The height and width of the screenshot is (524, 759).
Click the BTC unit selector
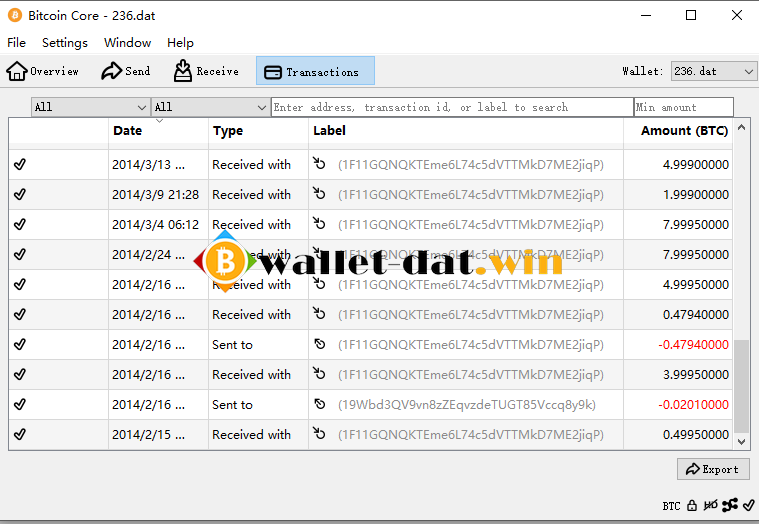(x=671, y=506)
